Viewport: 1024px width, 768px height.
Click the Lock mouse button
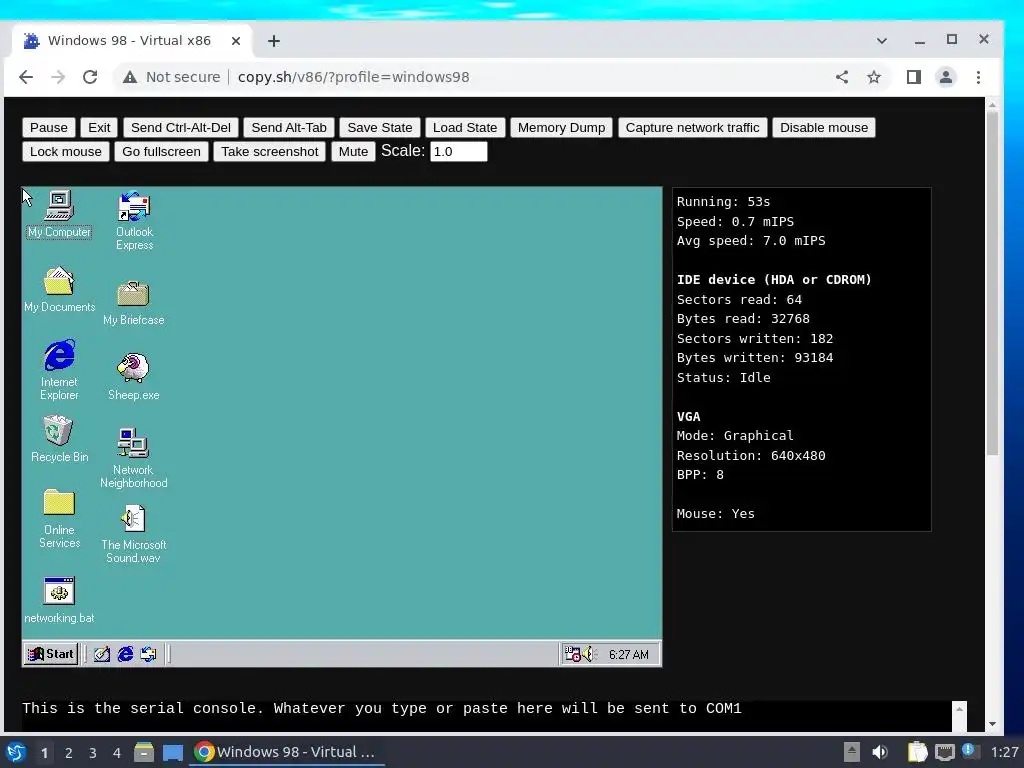pos(66,152)
